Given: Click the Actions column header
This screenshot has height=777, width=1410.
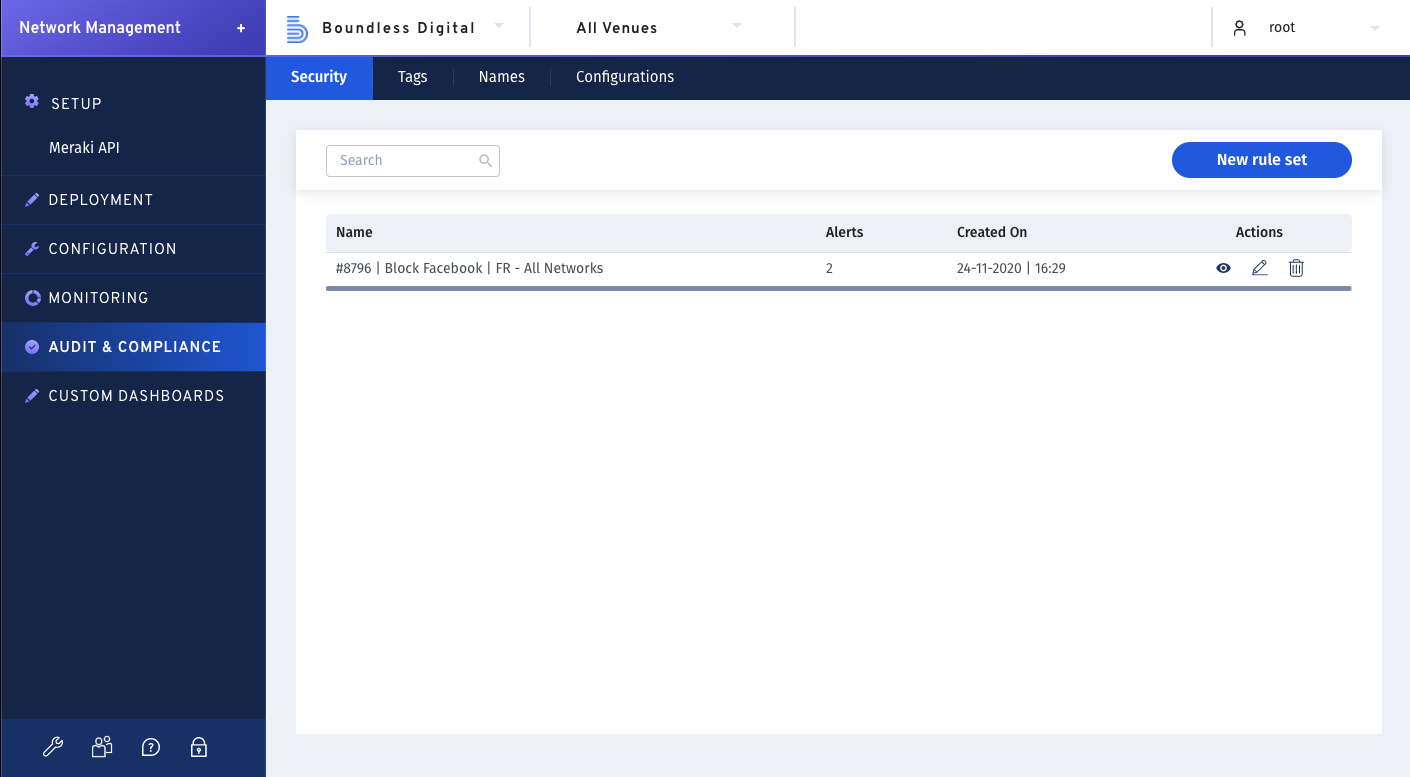Looking at the screenshot, I should (1259, 232).
